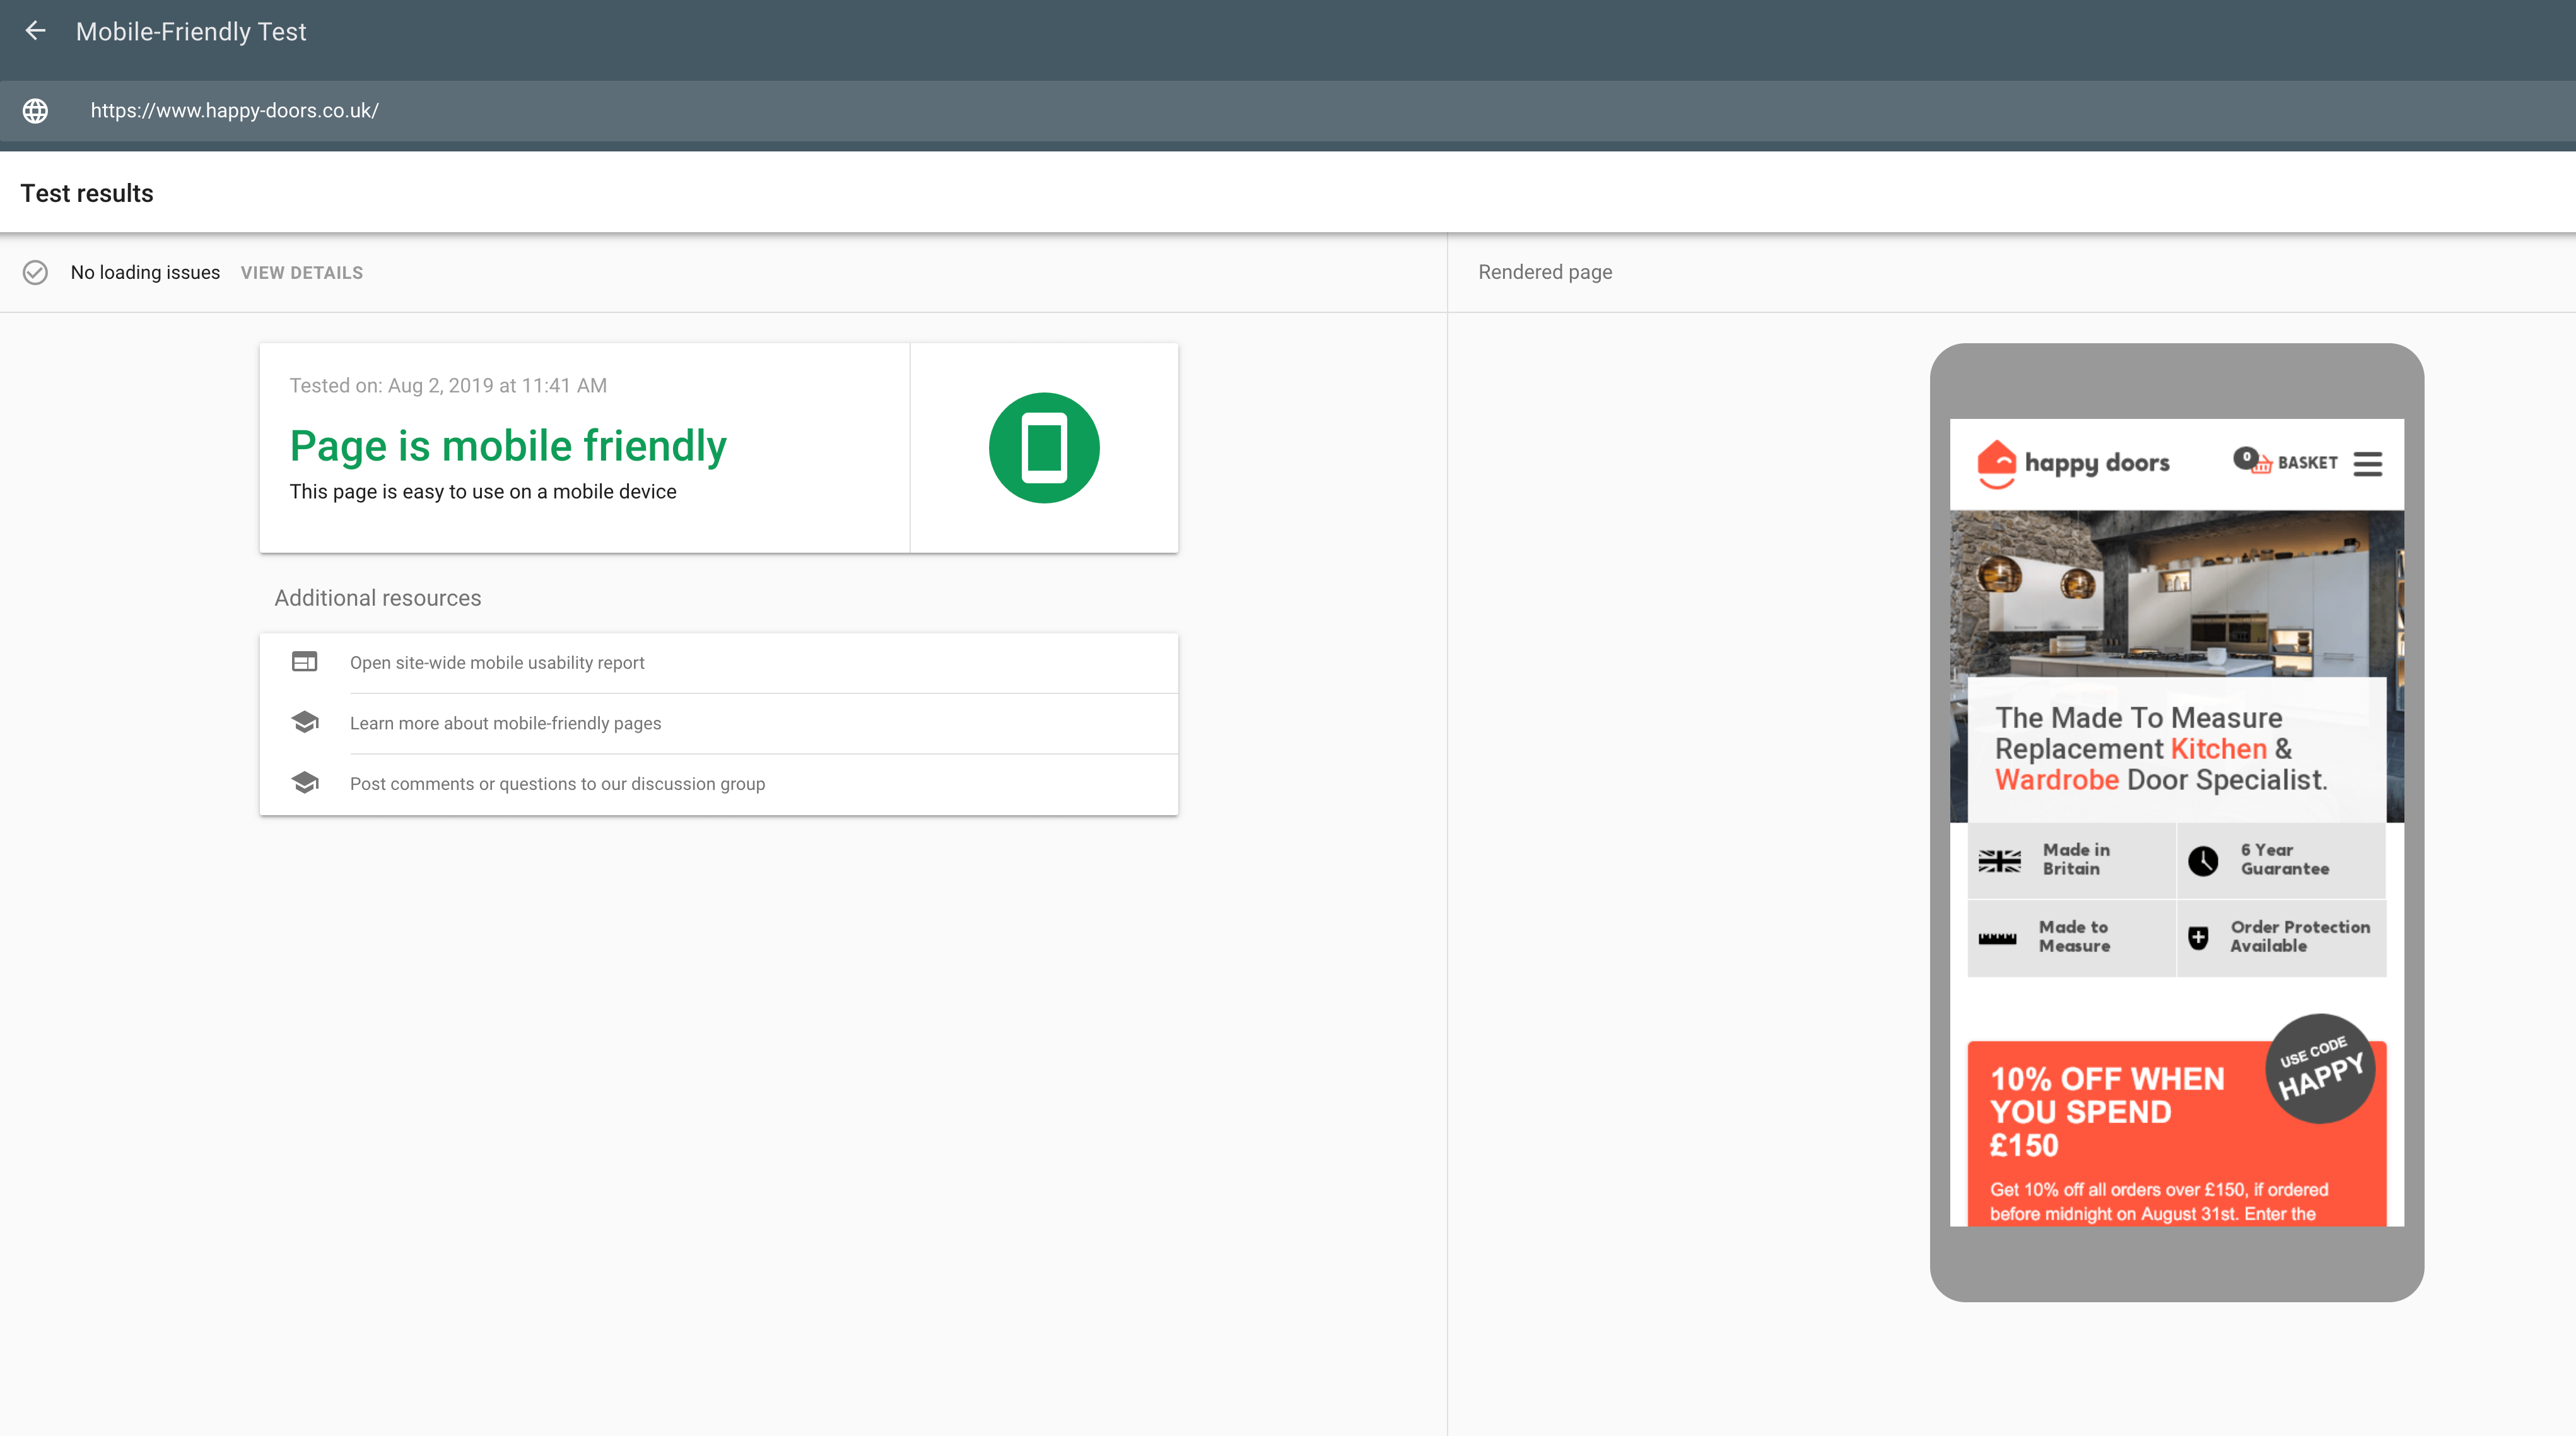2576x1436 pixels.
Task: Click the Page is mobile friendly heading
Action: coord(508,446)
